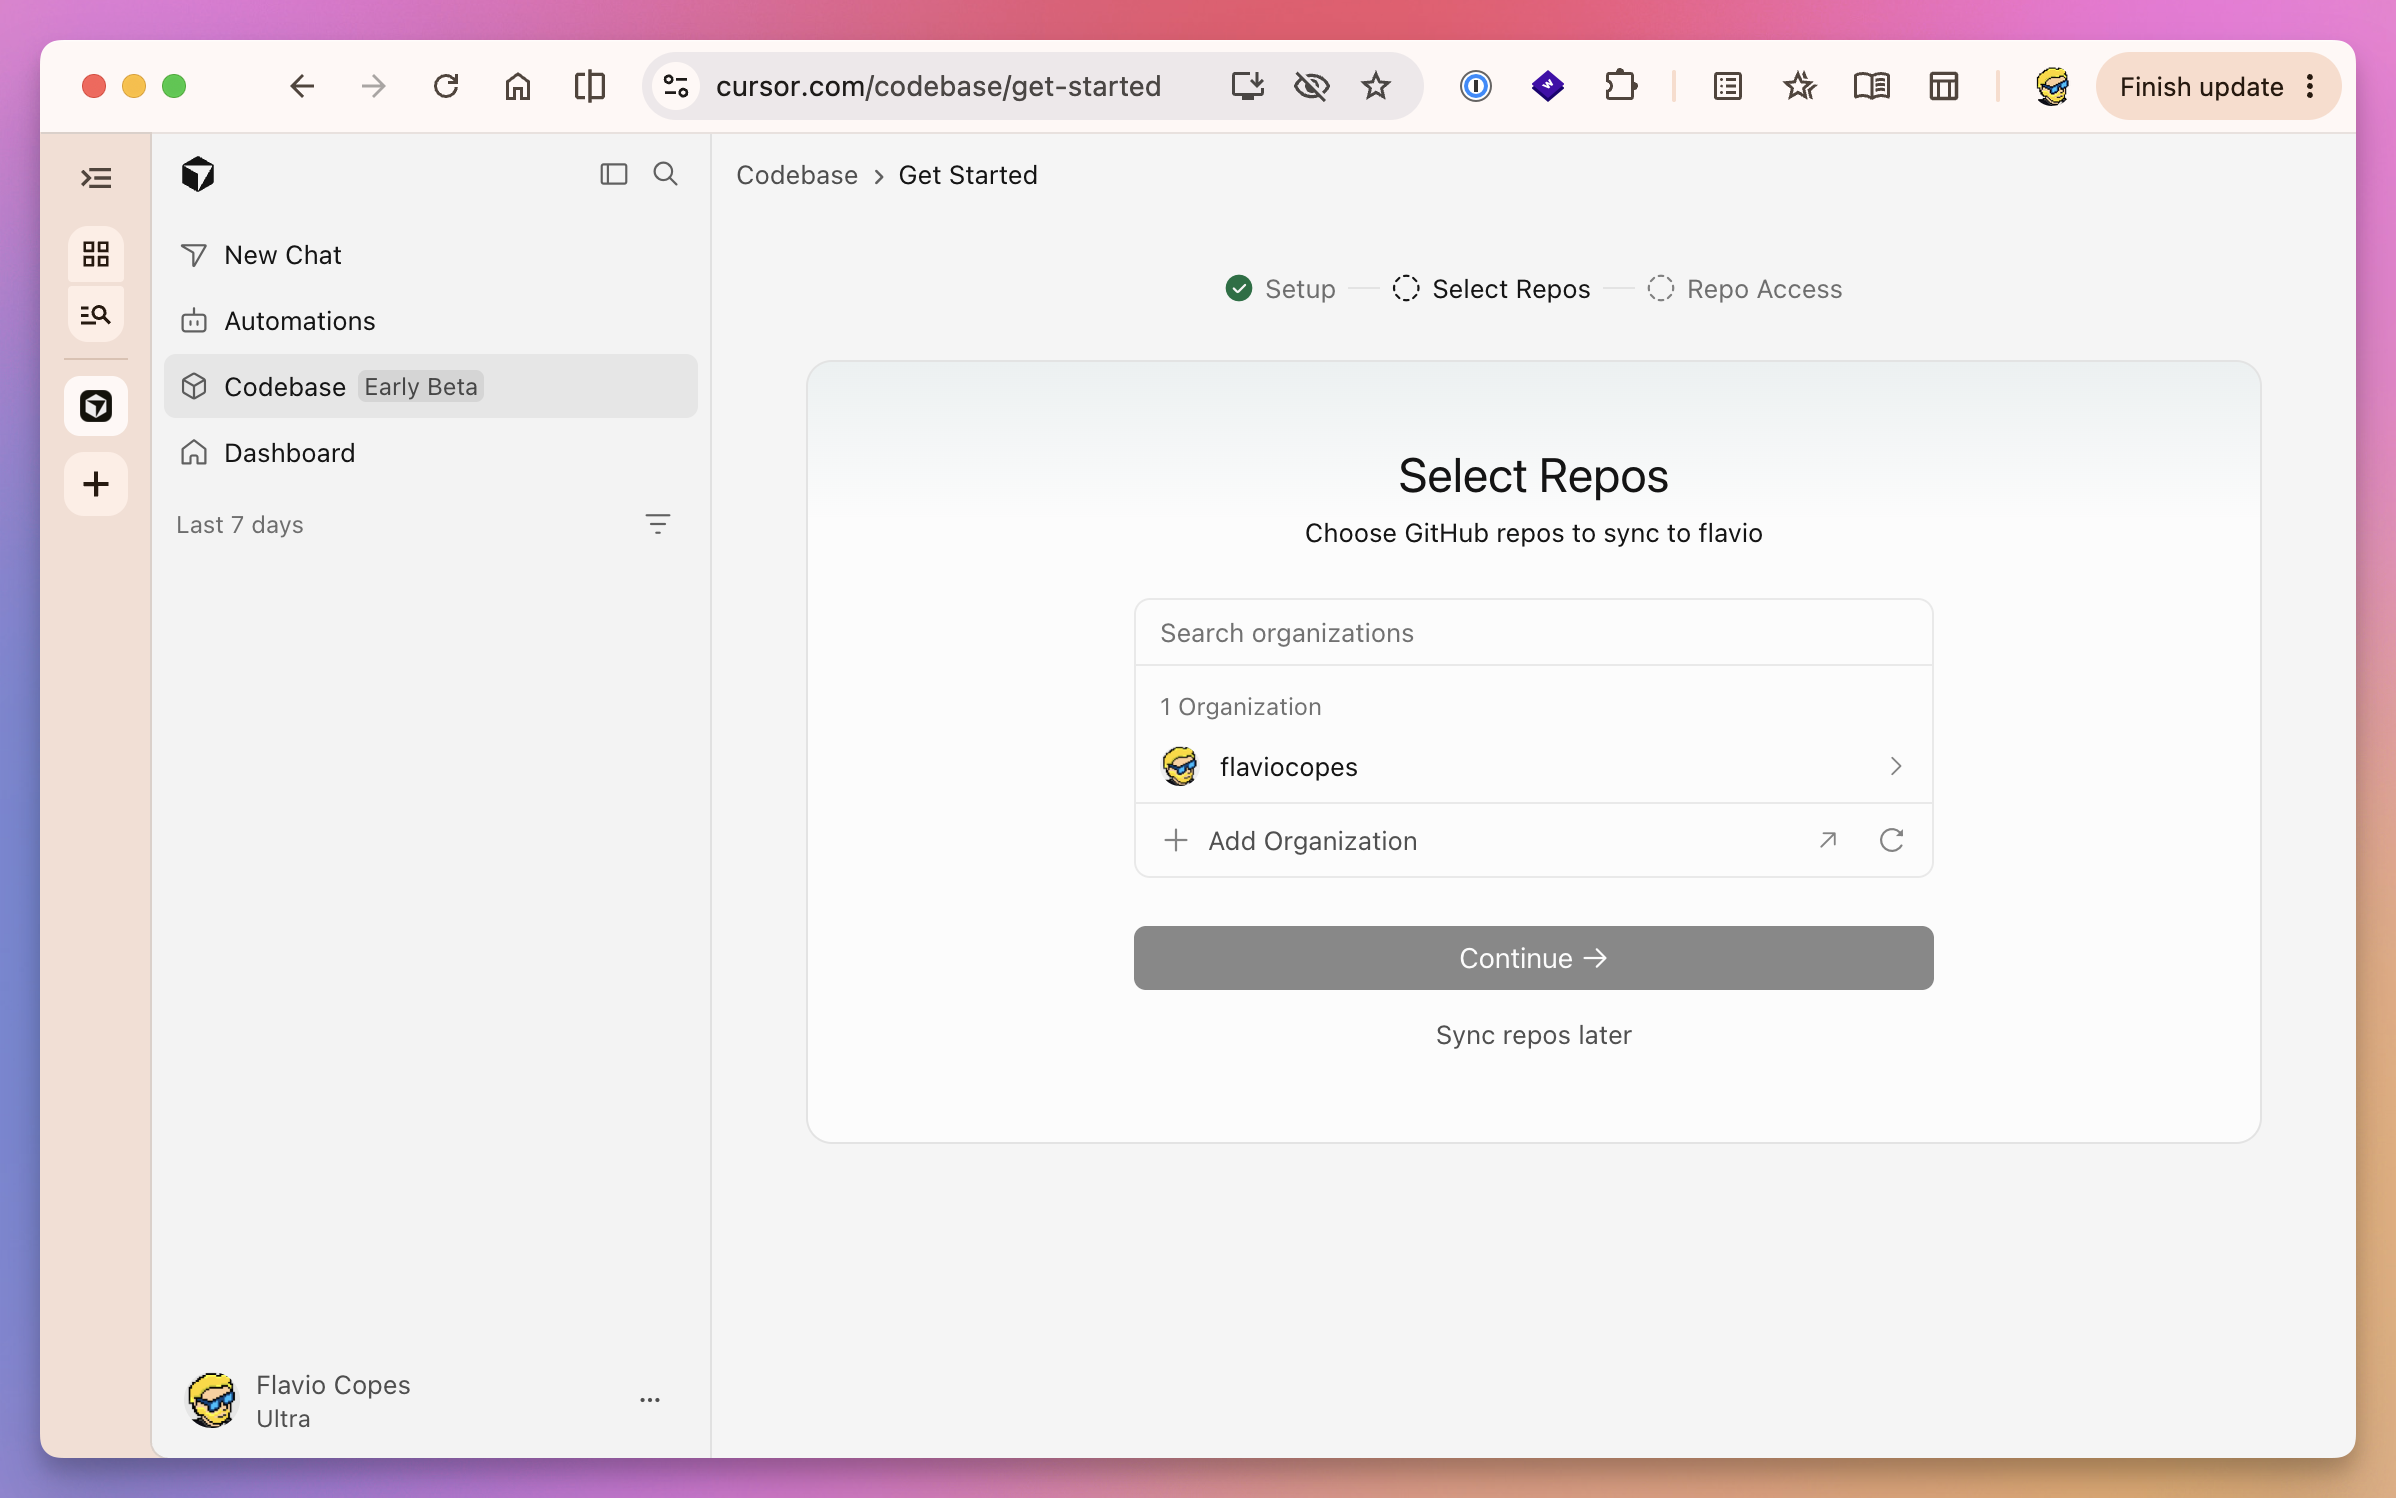Open site information icon in address bar

tap(677, 86)
